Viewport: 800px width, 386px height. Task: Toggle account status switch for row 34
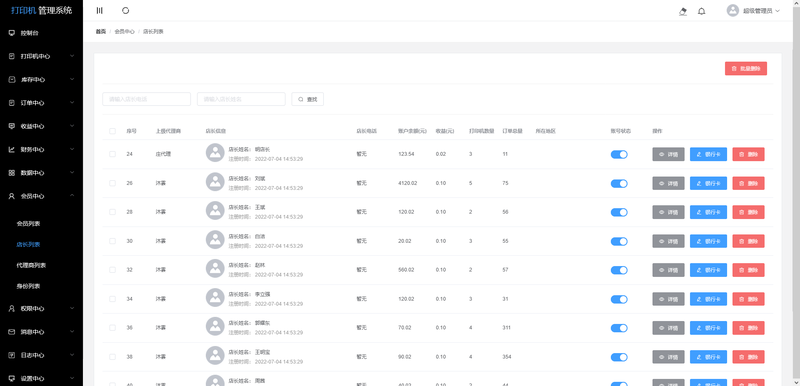619,299
